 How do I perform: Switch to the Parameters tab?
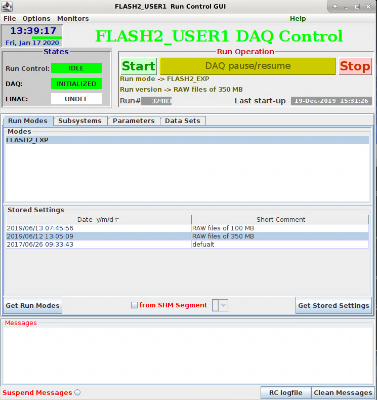[133, 121]
